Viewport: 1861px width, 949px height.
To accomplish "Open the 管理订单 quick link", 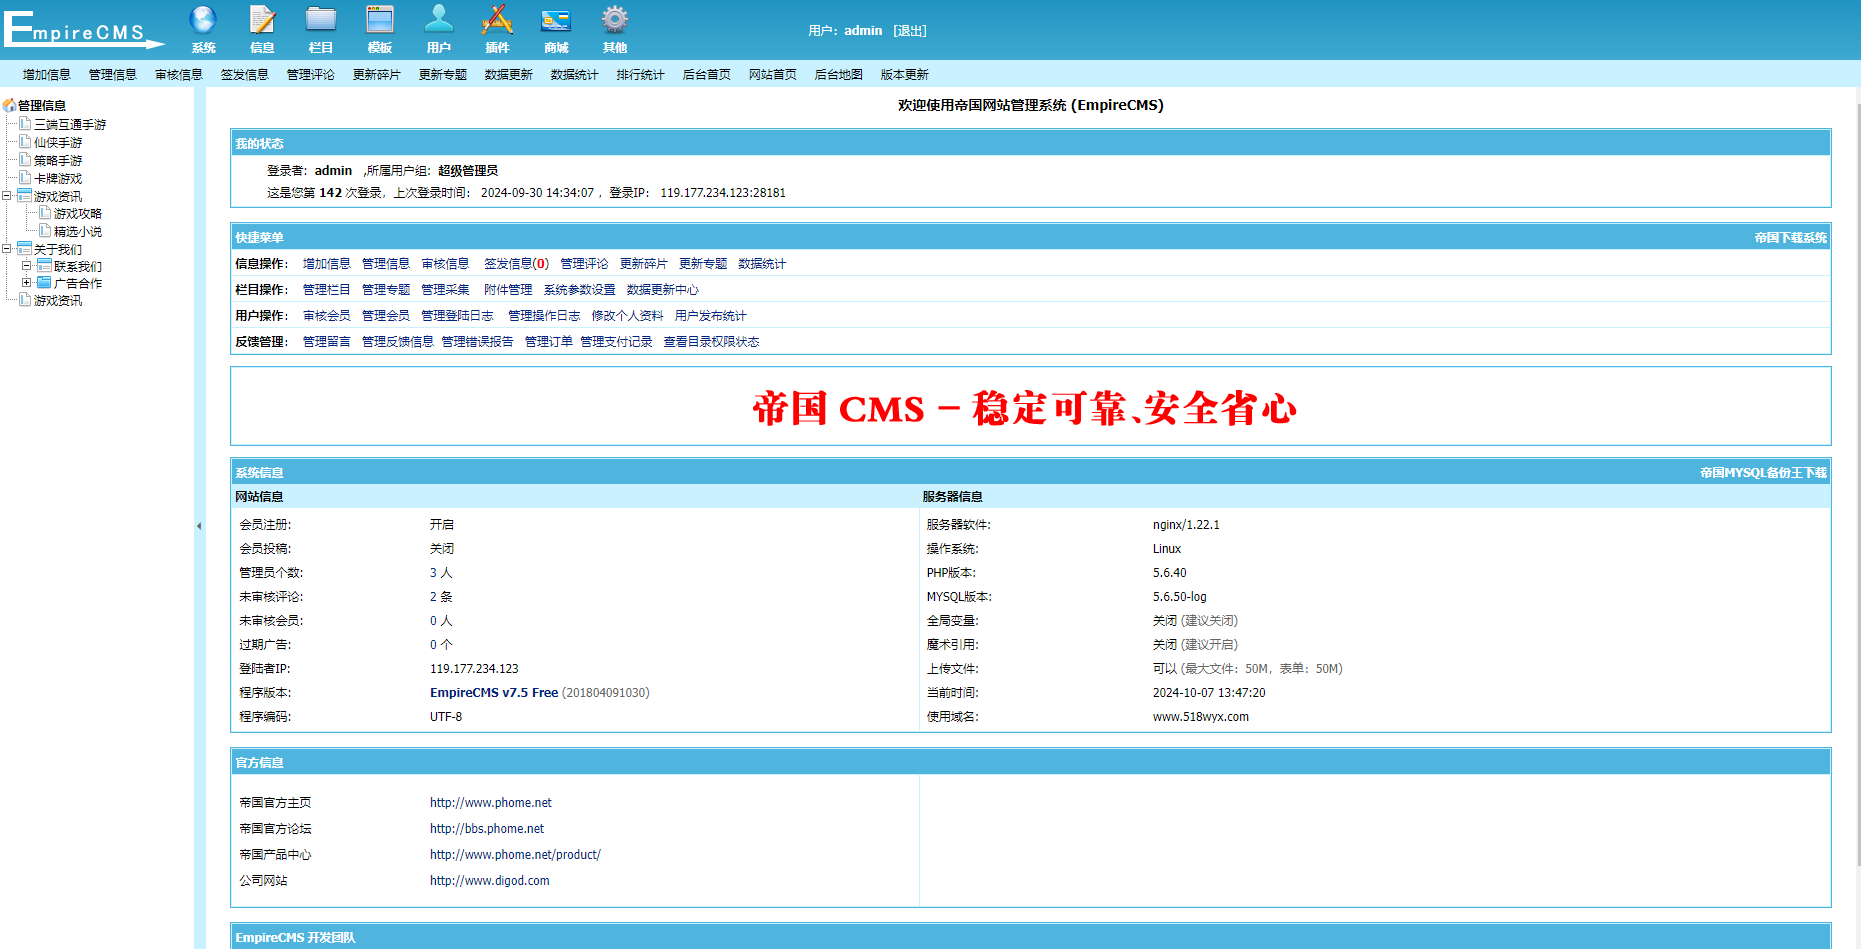I will [549, 342].
